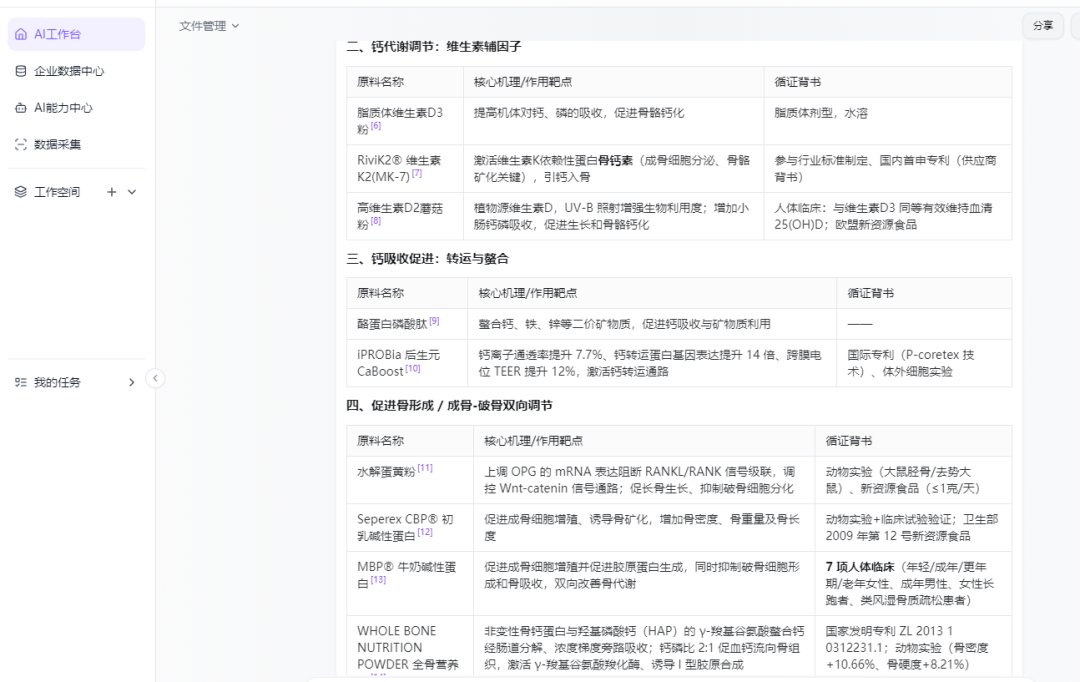Open citation [9] after 酪蛋白磷酸肽
The image size is (1080, 682).
434,321
